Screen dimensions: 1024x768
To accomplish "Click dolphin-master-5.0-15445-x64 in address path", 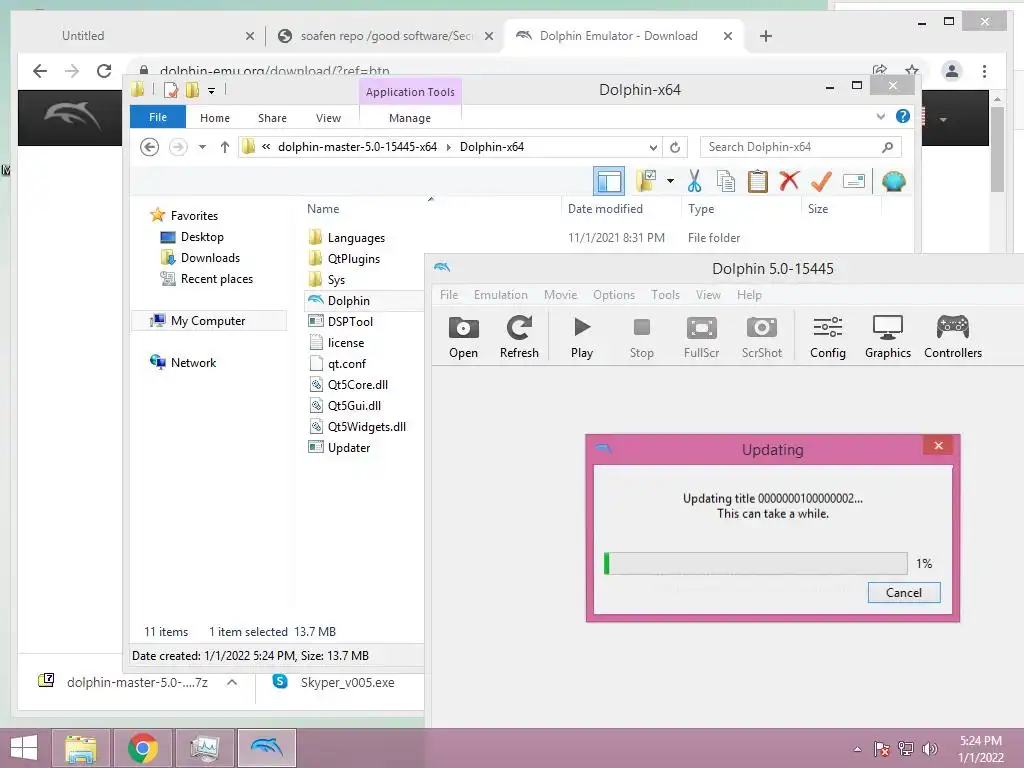I will click(x=357, y=147).
